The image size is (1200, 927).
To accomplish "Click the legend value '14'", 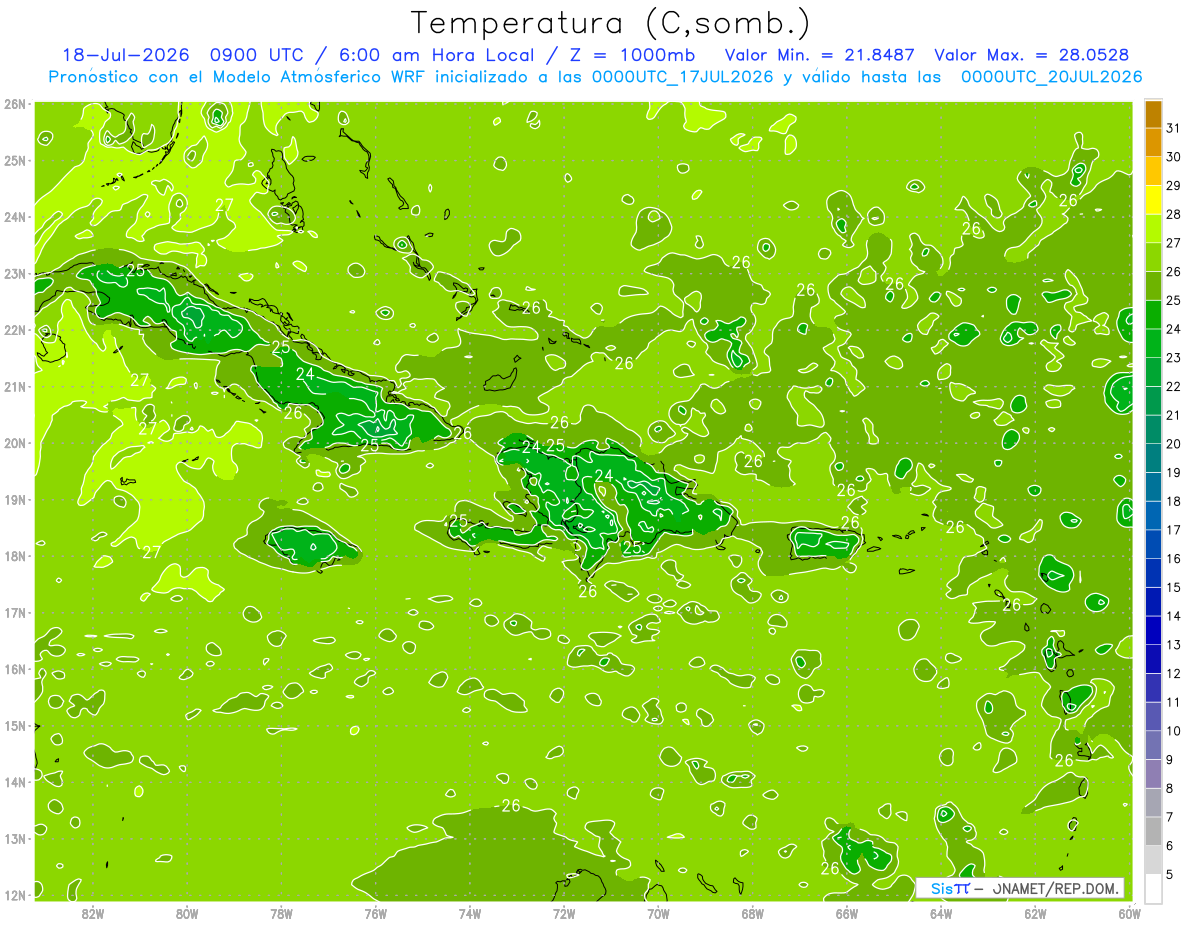I will point(1173,616).
